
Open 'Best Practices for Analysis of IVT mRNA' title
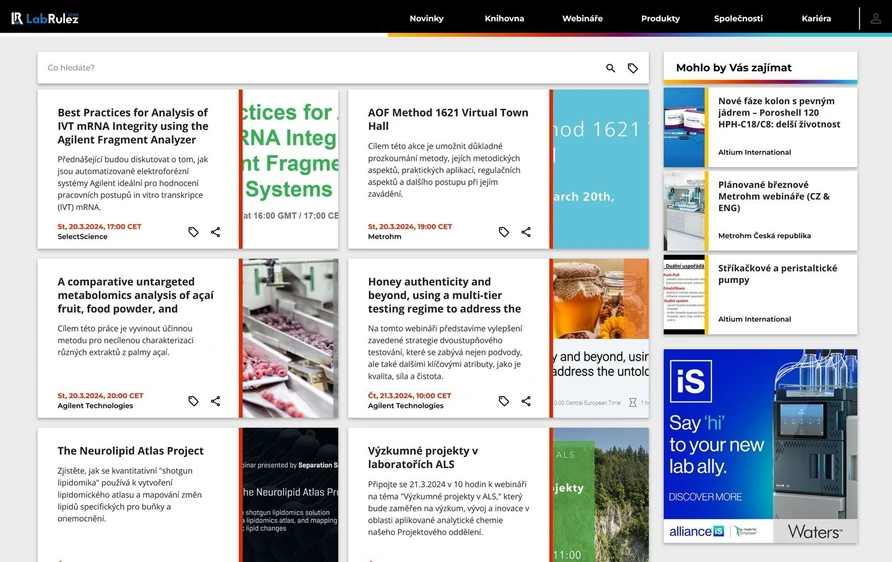coord(133,126)
